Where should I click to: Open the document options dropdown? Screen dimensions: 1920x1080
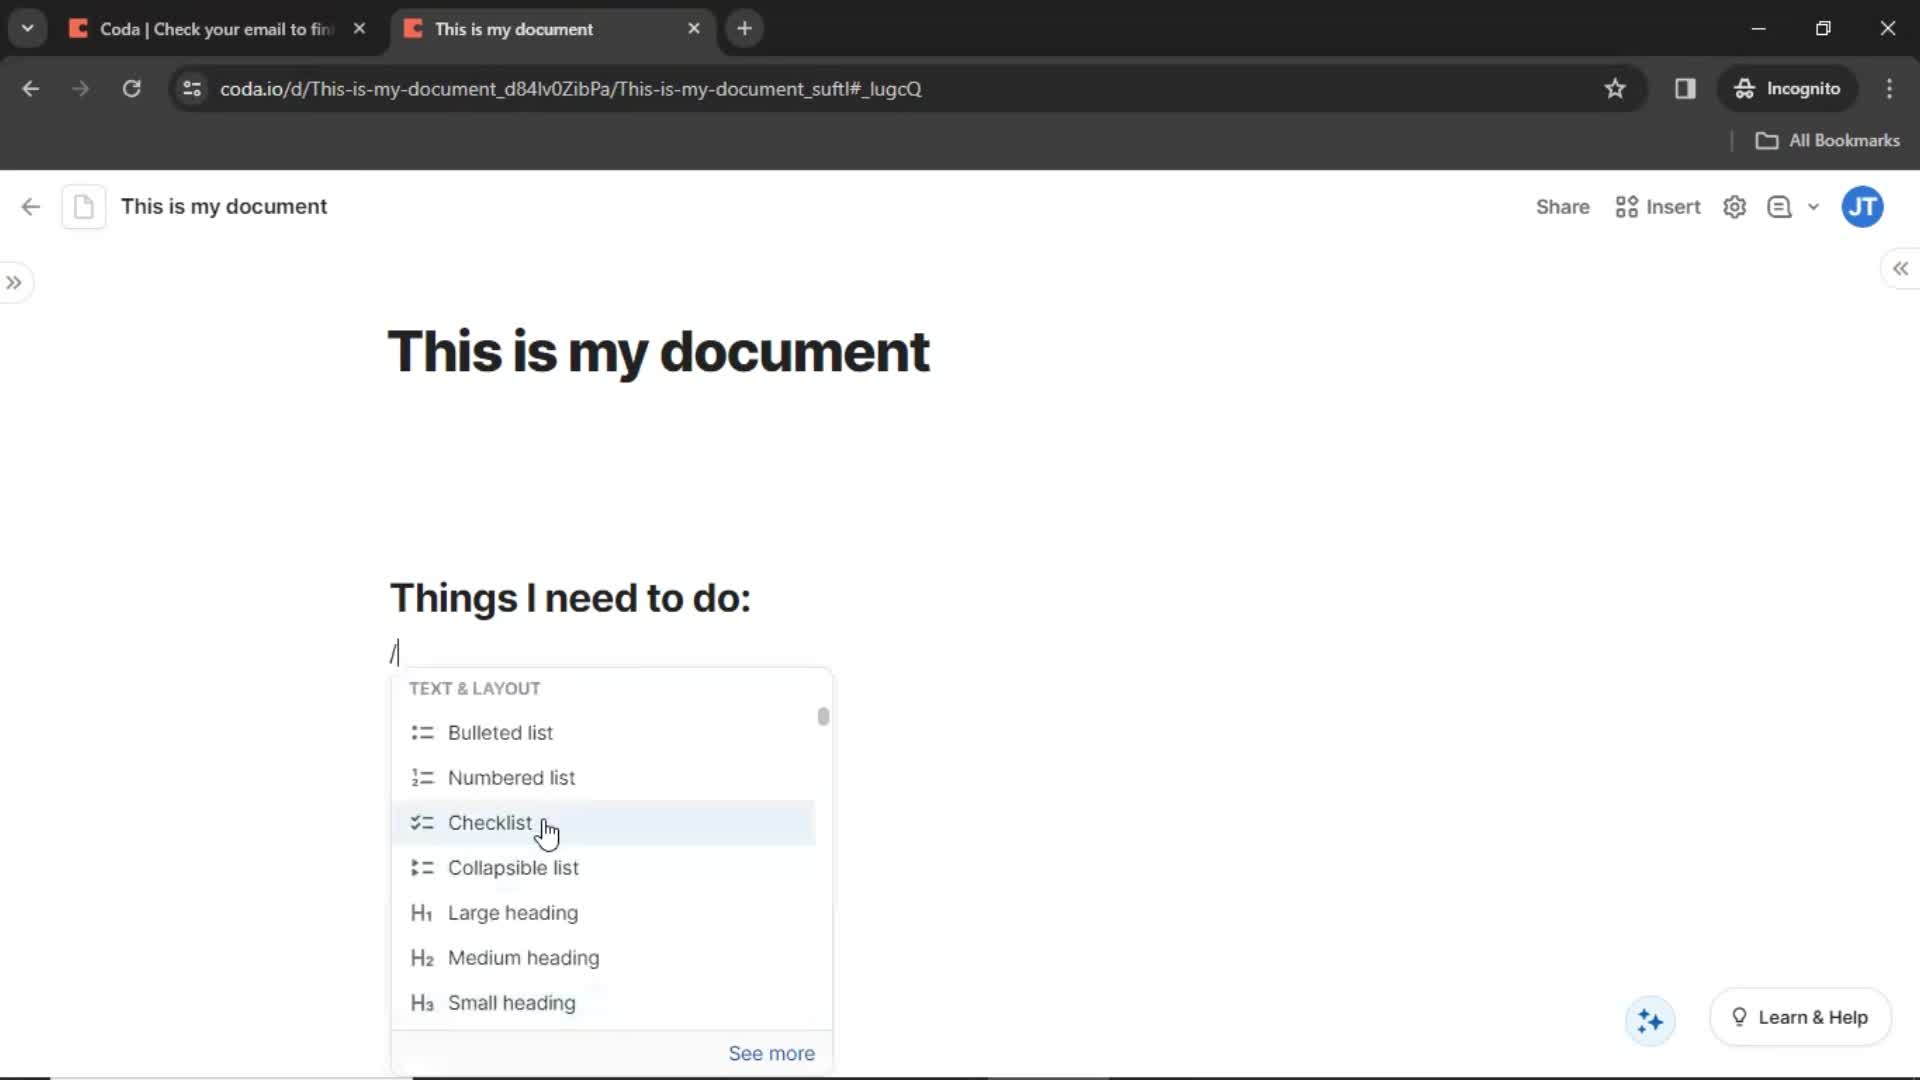point(1817,207)
